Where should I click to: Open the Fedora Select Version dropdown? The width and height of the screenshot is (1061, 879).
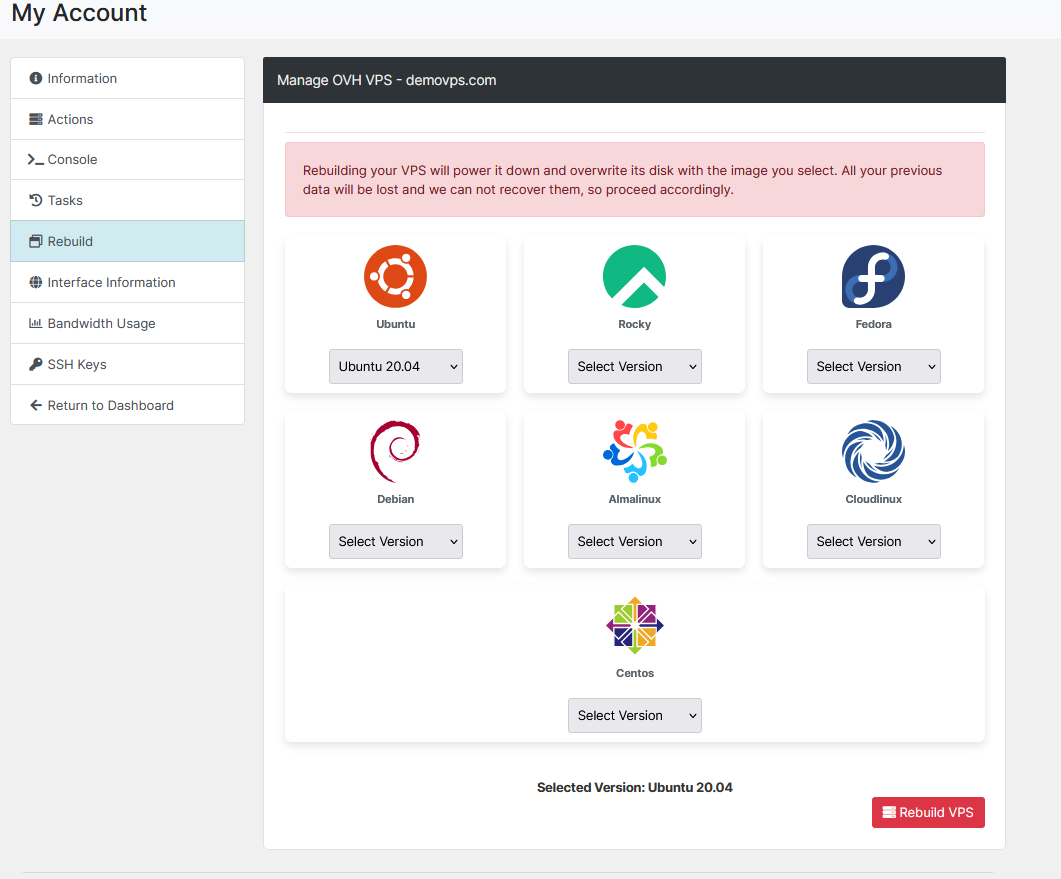point(874,366)
